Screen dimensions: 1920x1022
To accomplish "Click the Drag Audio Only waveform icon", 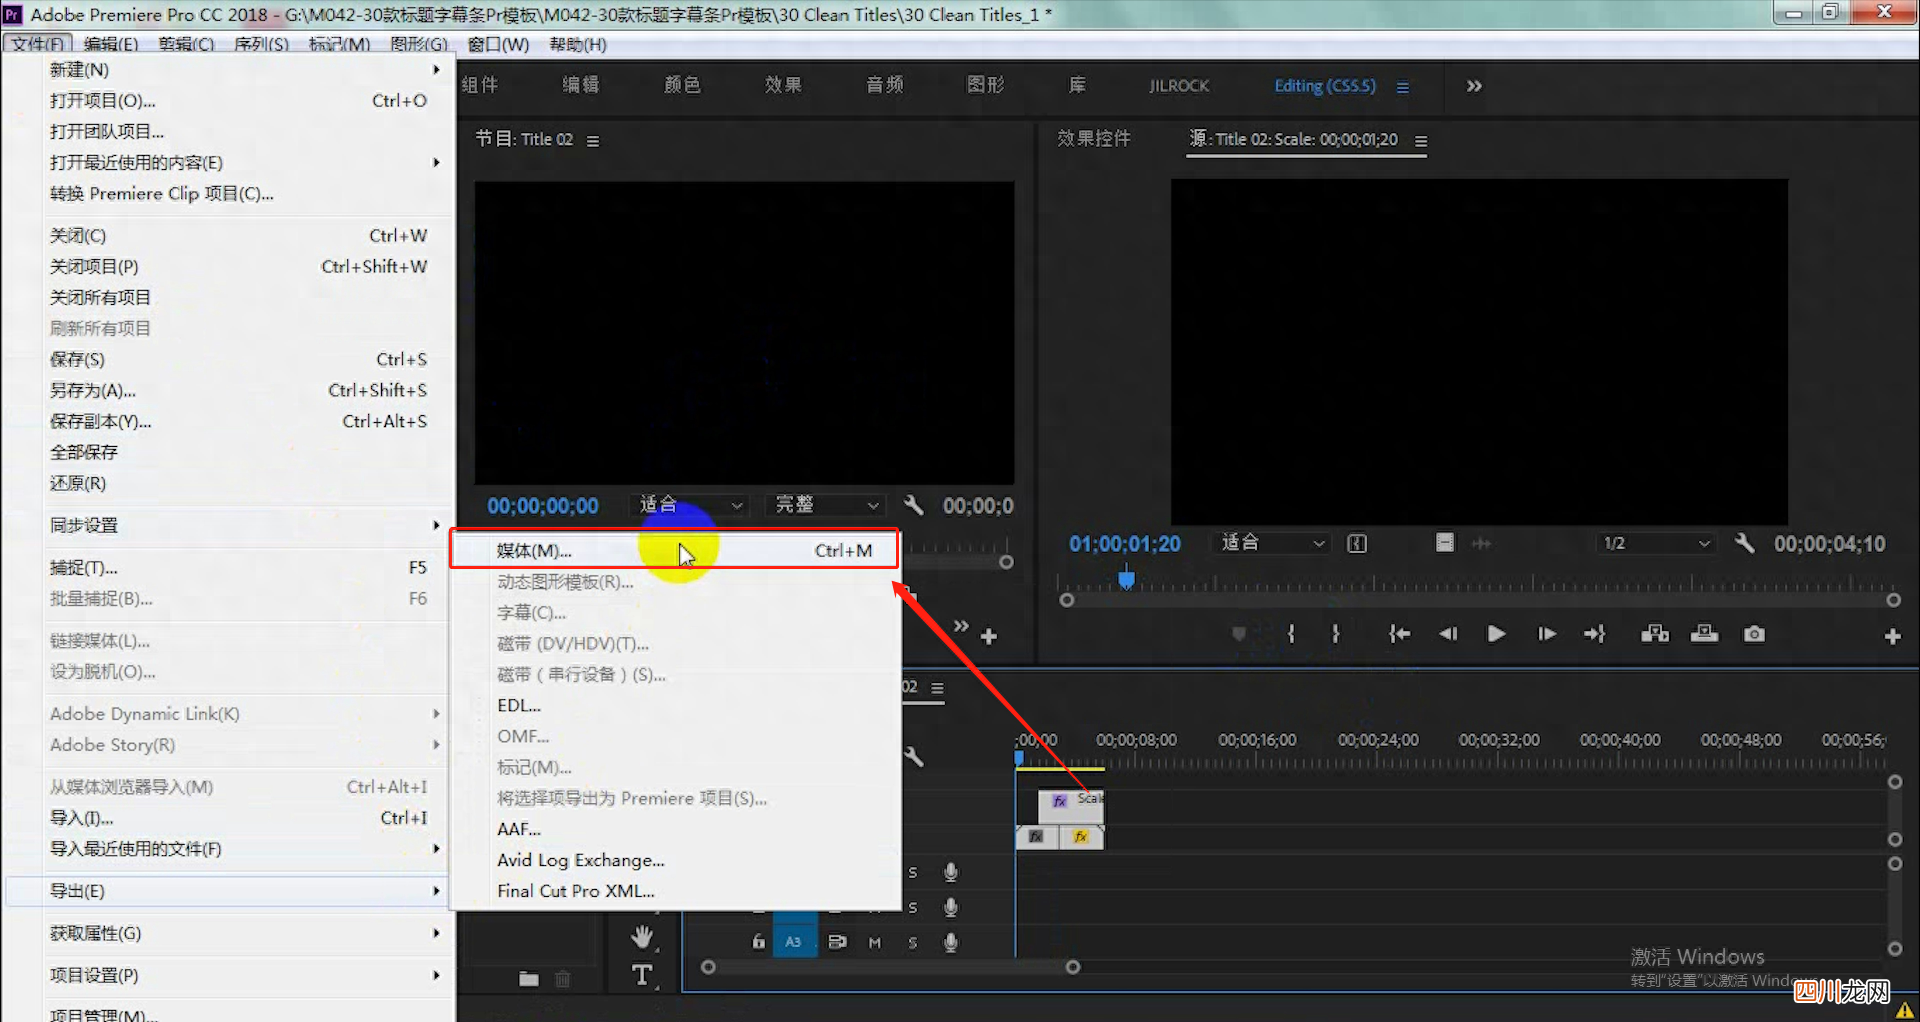I will coord(1481,543).
